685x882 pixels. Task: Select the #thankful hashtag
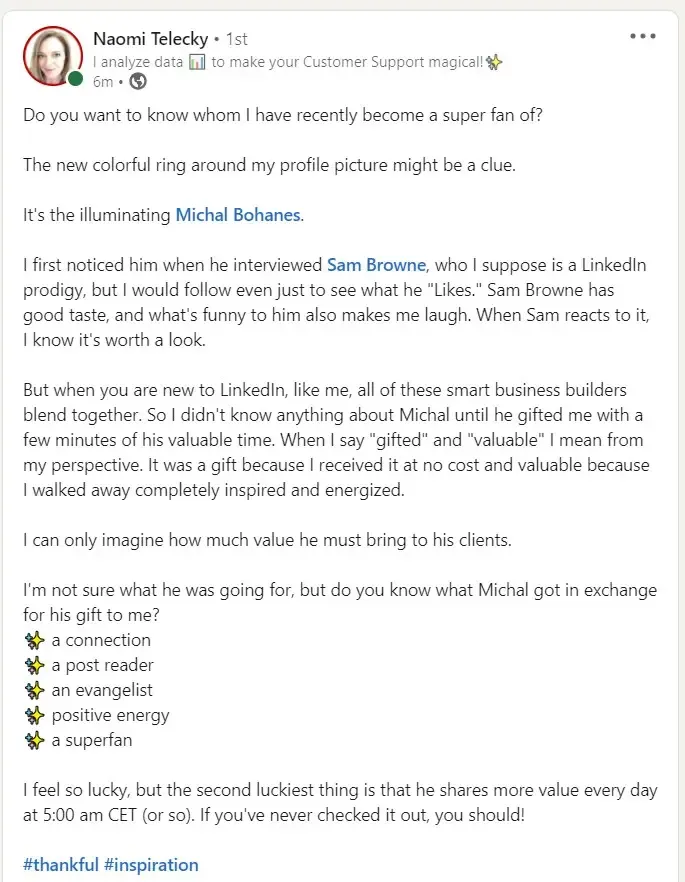pos(61,865)
